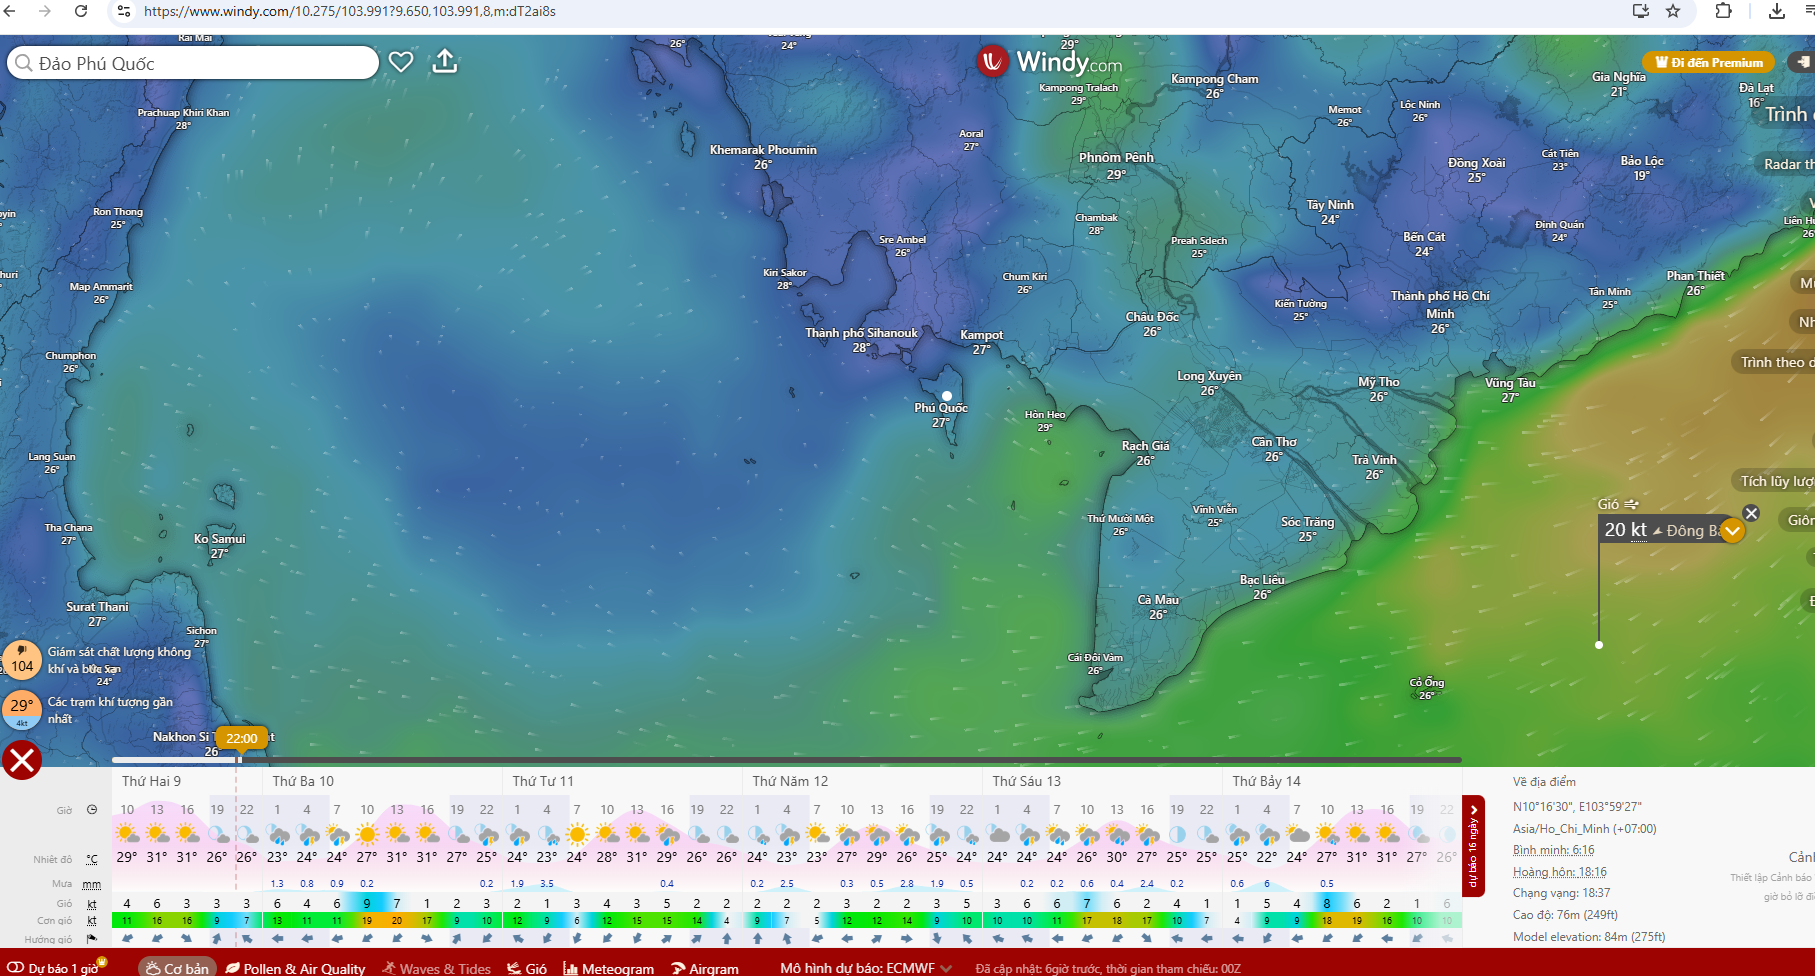Open air quality monitoring badge 104

(22, 661)
